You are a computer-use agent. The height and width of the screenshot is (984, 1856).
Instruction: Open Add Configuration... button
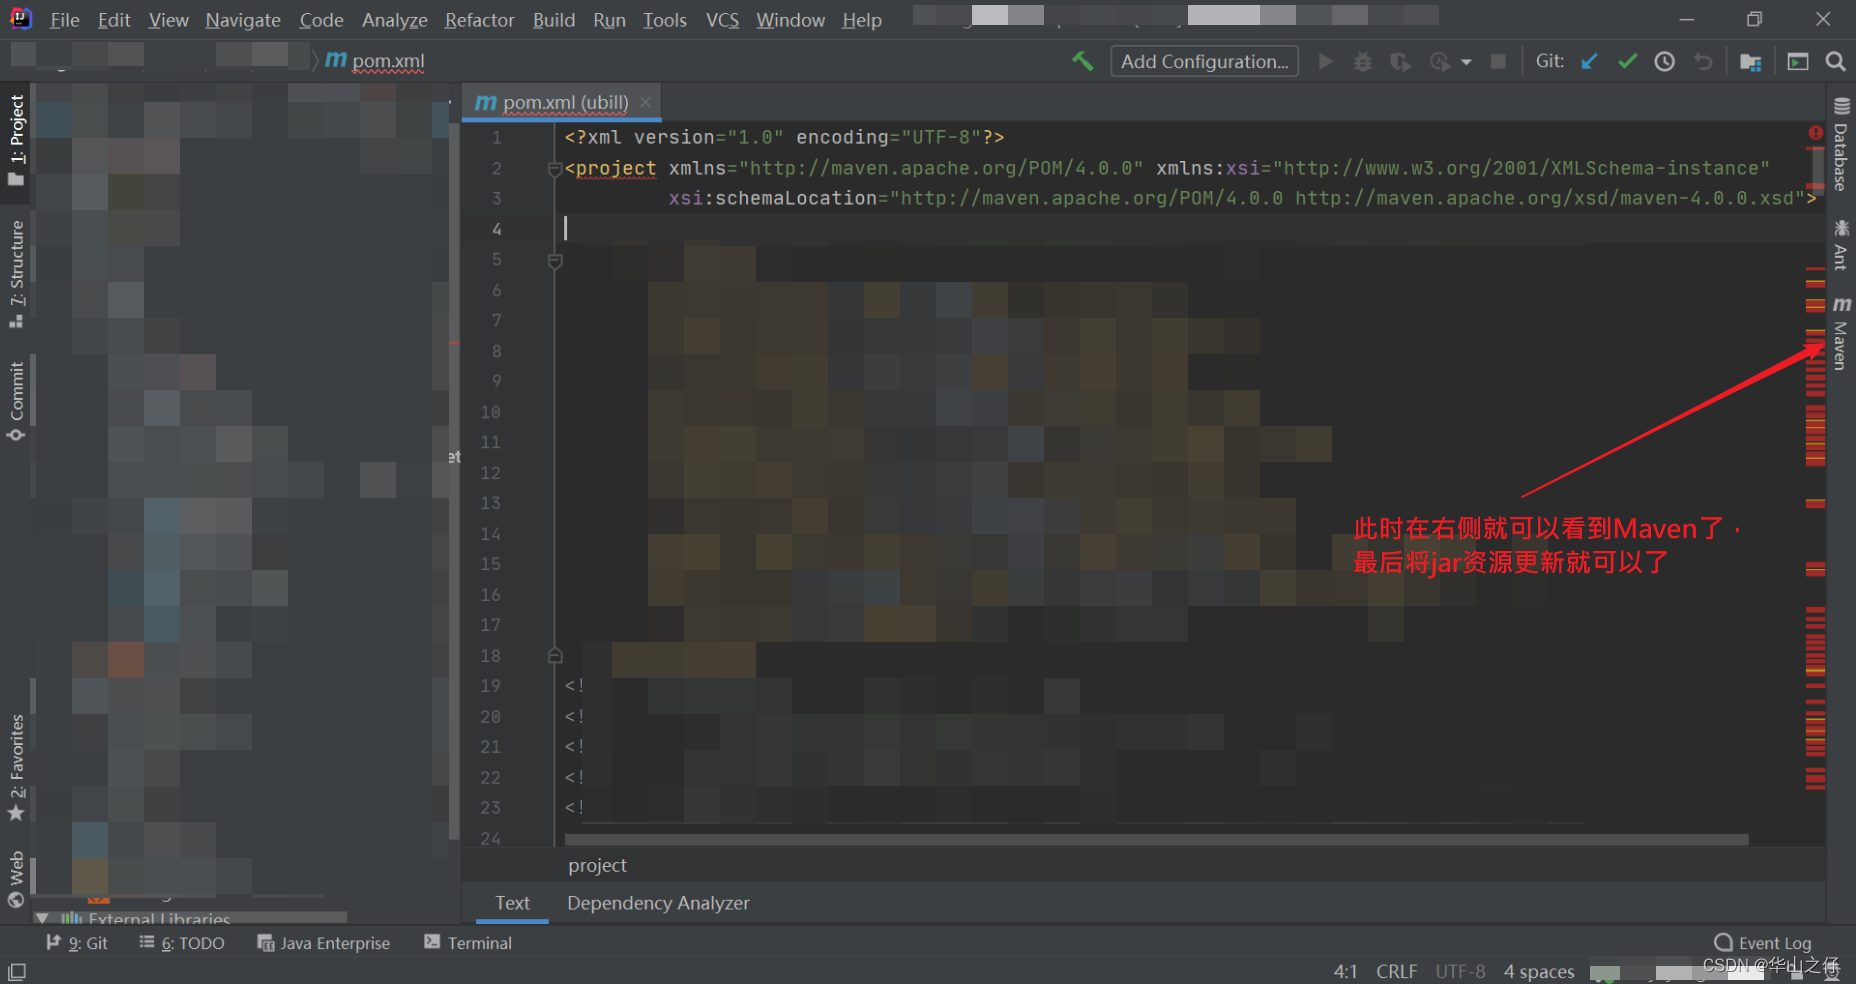[1205, 61]
